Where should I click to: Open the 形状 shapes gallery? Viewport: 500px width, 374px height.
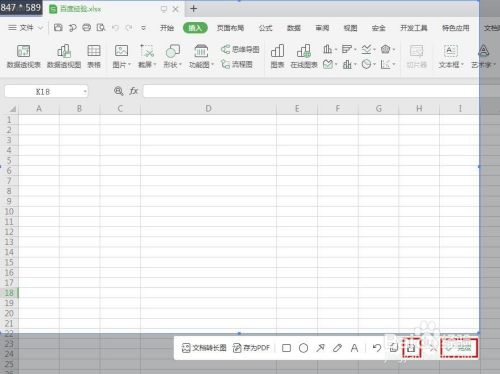172,56
